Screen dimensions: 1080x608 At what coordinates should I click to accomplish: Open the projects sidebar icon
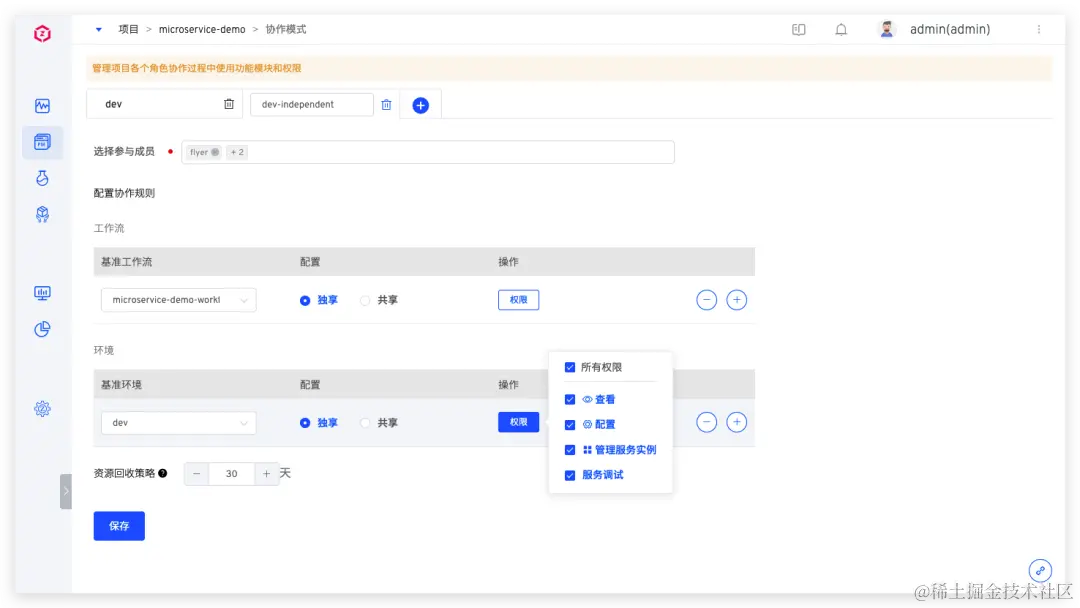[42, 142]
